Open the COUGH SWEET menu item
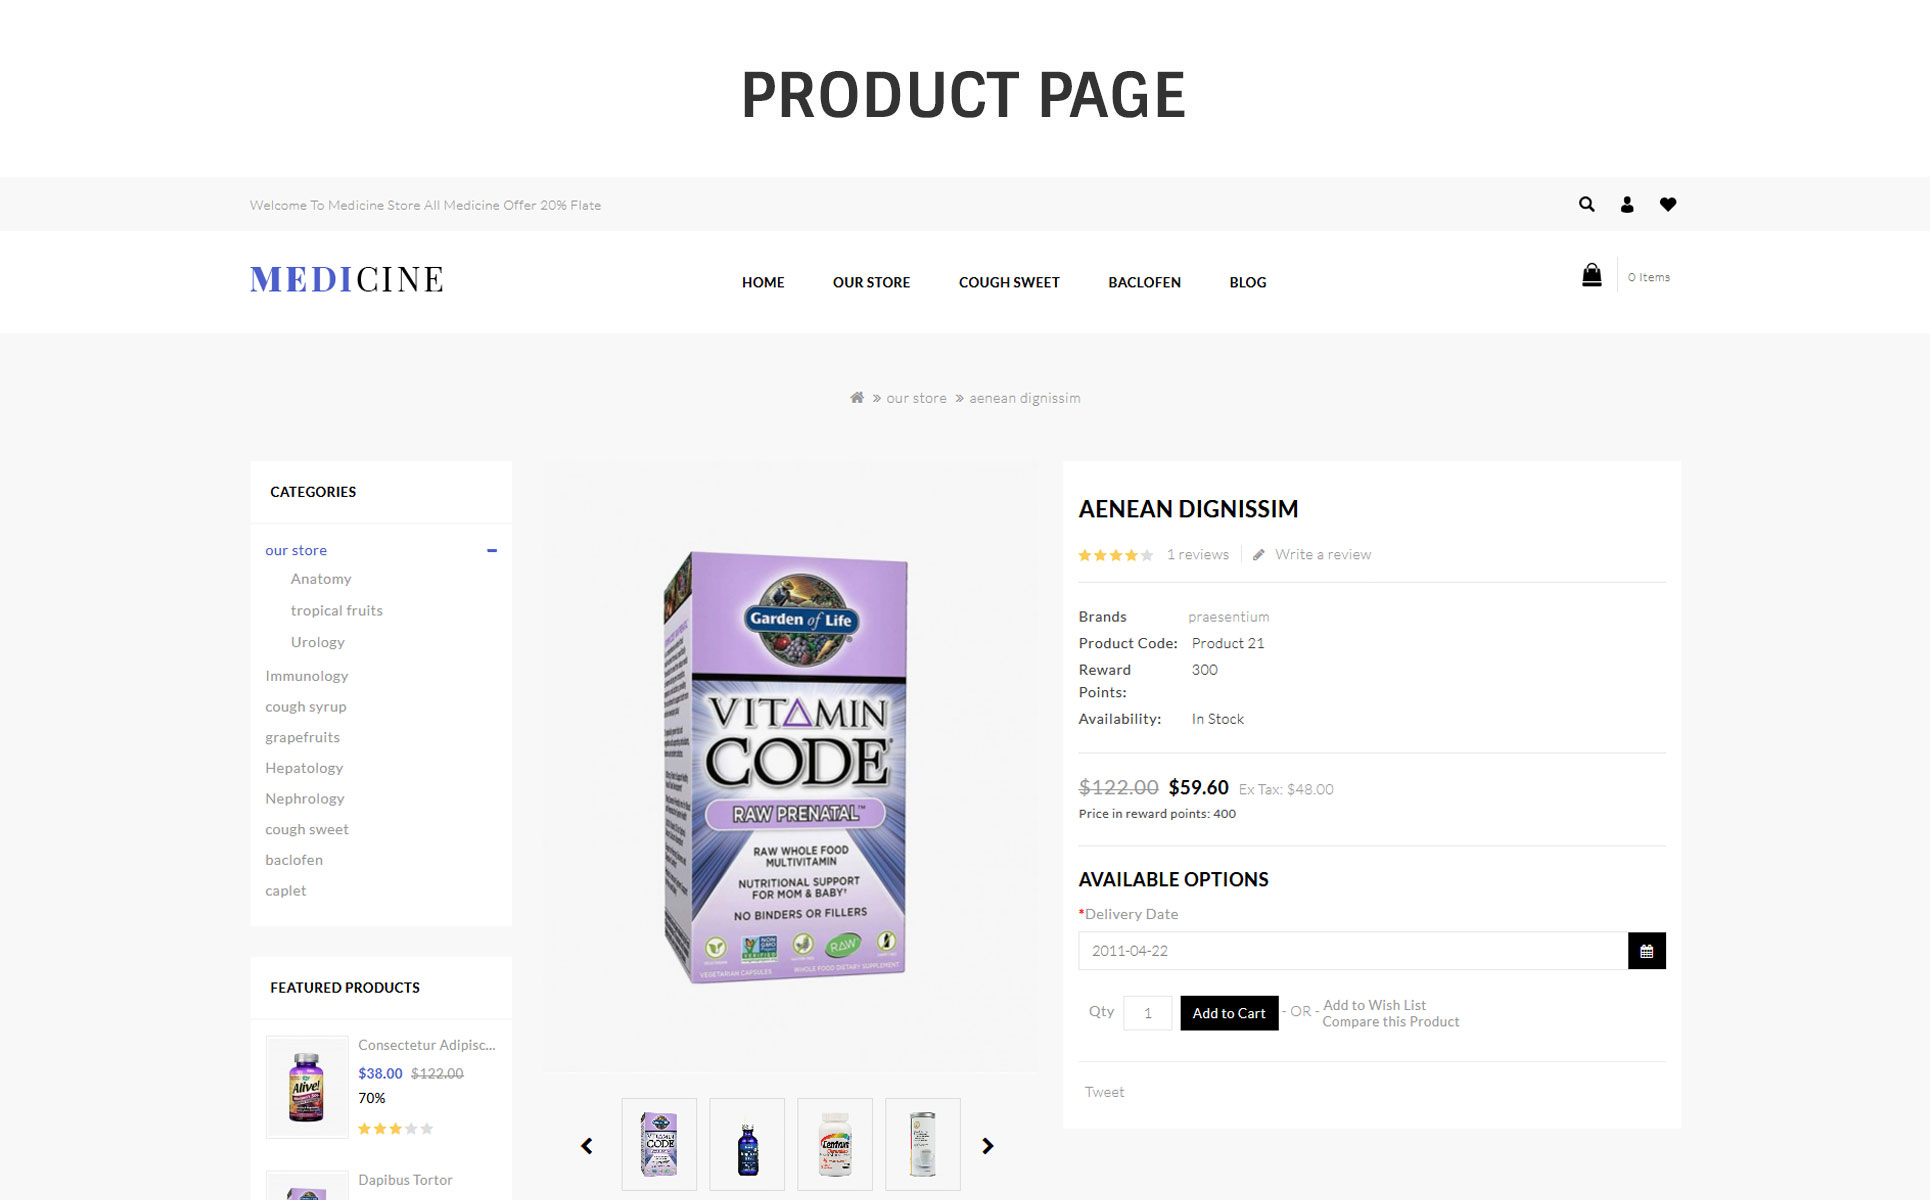1930x1200 pixels. point(1009,282)
